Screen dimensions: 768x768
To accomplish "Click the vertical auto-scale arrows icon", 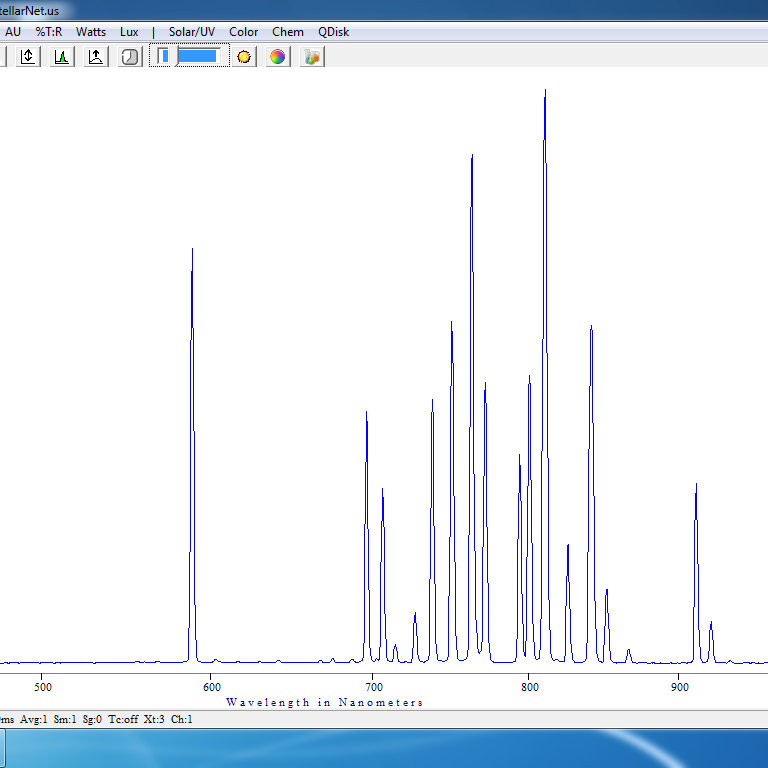I will coord(28,57).
